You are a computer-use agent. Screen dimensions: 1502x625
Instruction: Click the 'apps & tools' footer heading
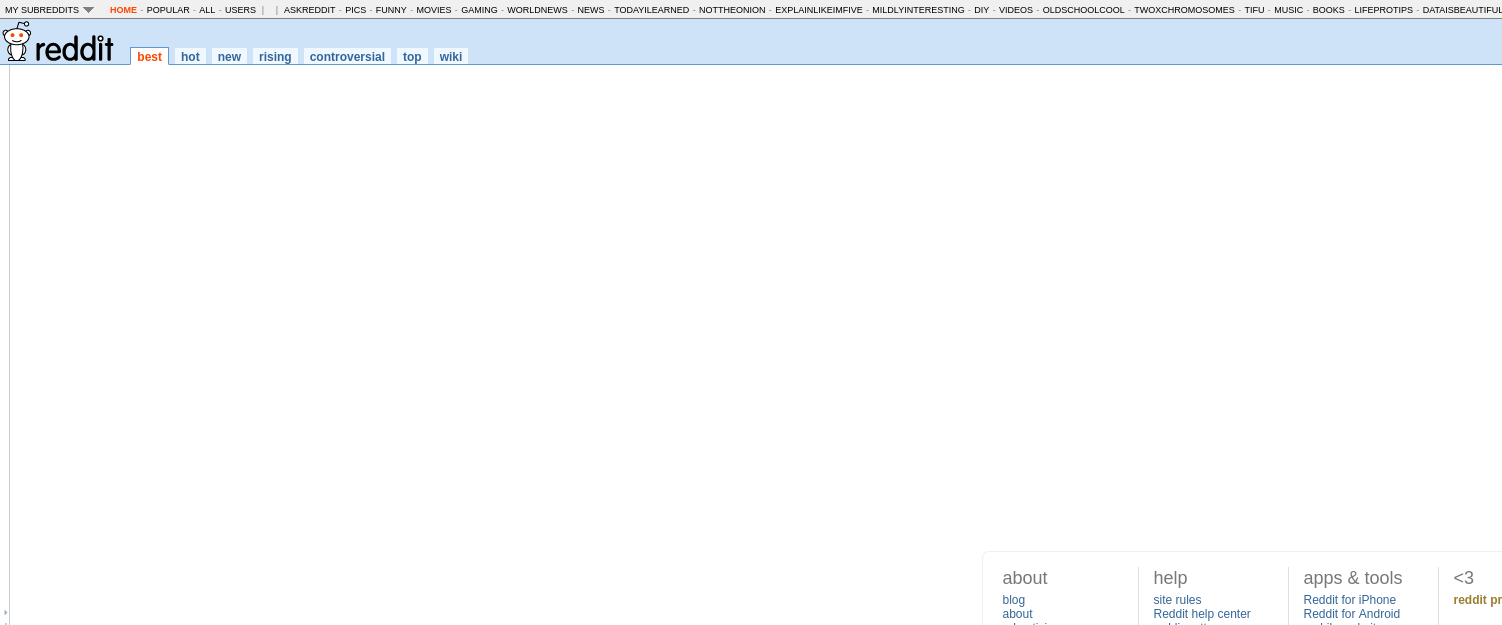point(1353,578)
